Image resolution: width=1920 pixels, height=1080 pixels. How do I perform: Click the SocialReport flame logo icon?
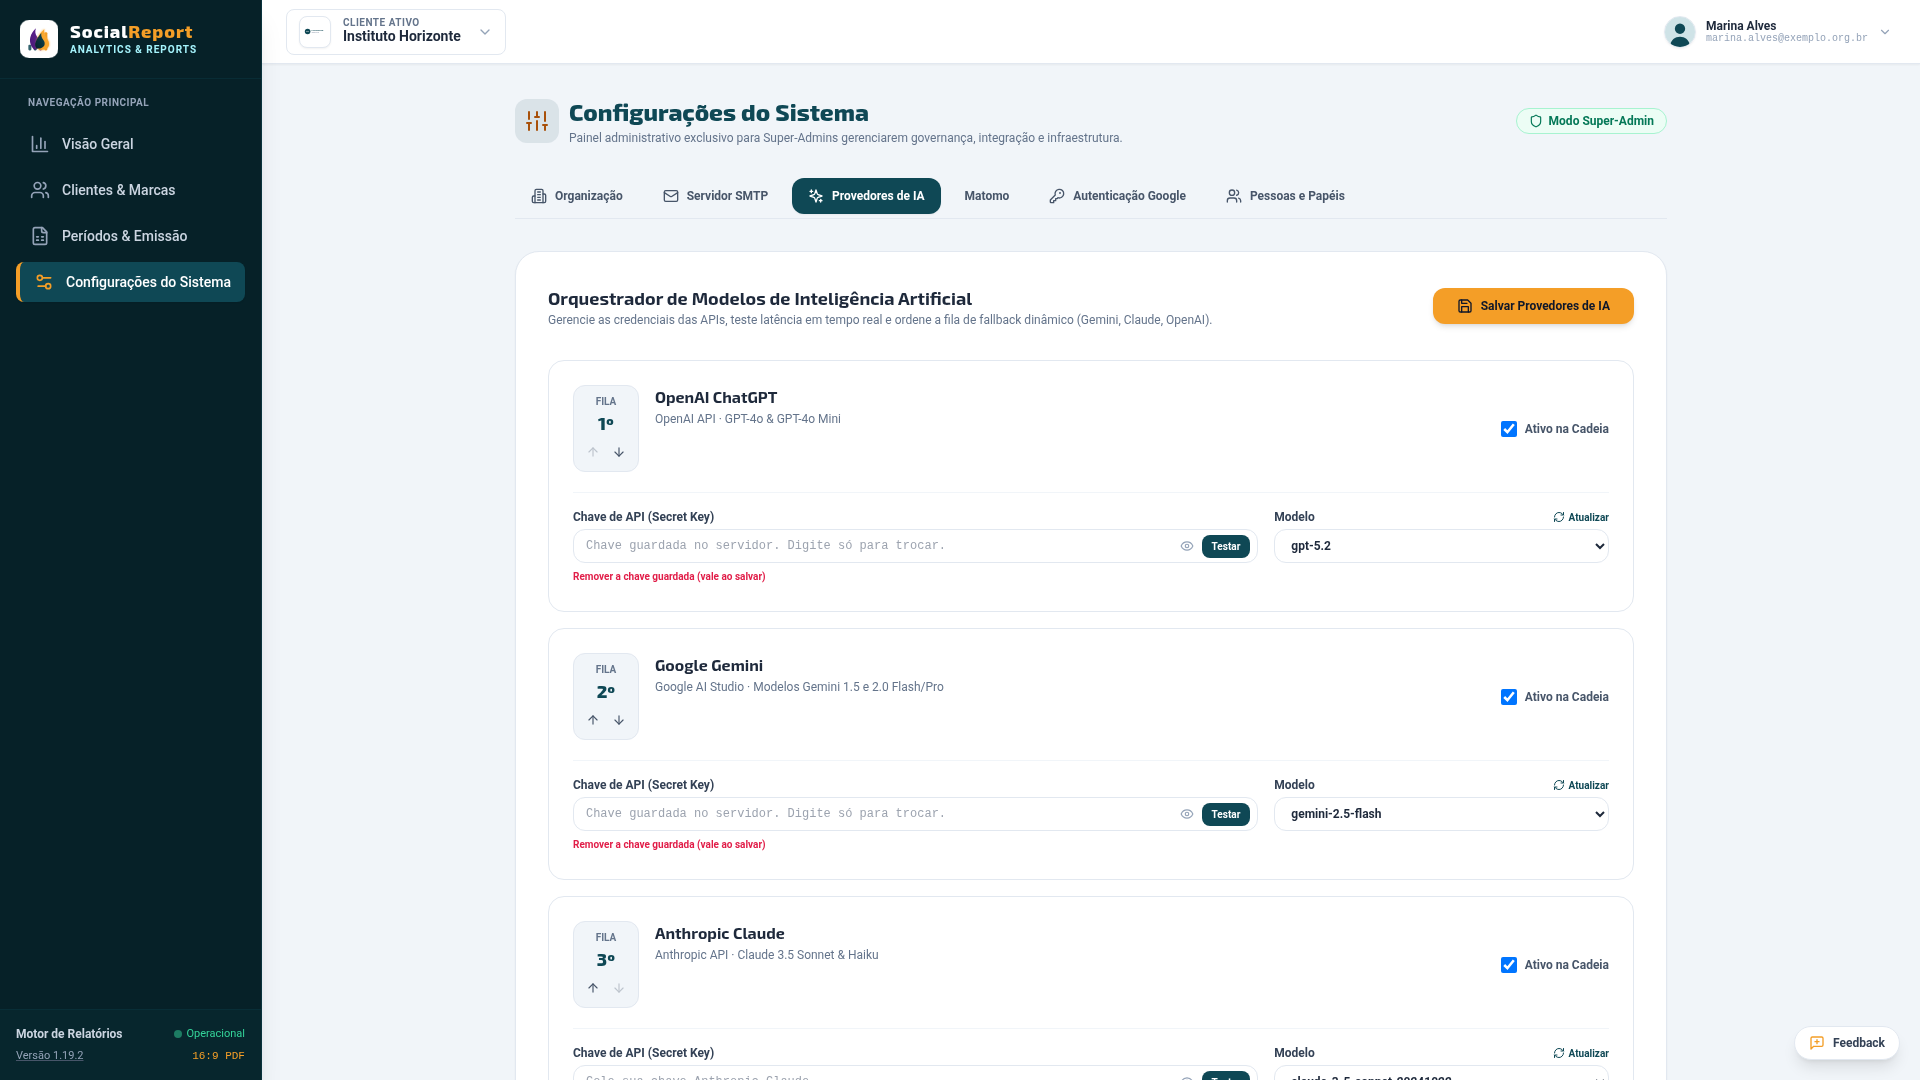[x=39, y=39]
